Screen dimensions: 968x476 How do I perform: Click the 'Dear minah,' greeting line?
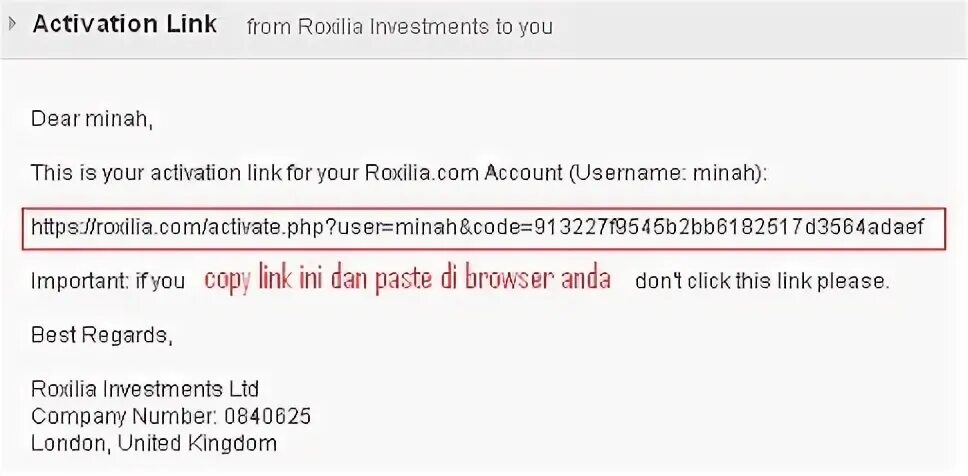click(91, 119)
